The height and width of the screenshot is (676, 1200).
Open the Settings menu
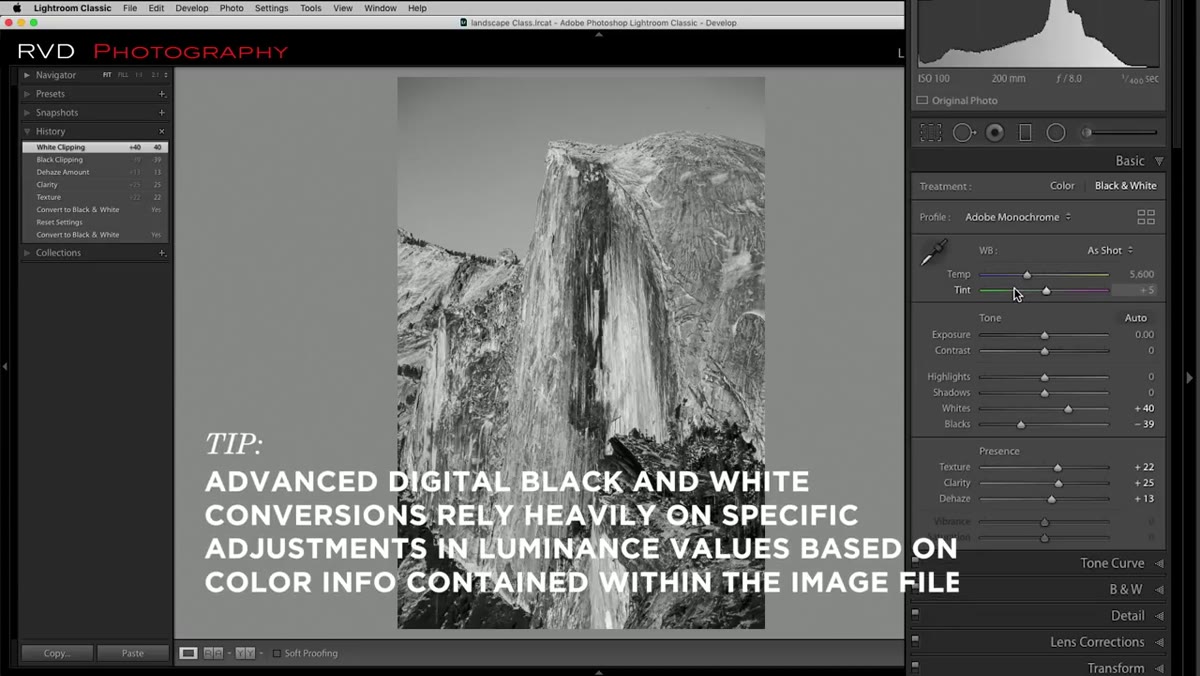271,8
